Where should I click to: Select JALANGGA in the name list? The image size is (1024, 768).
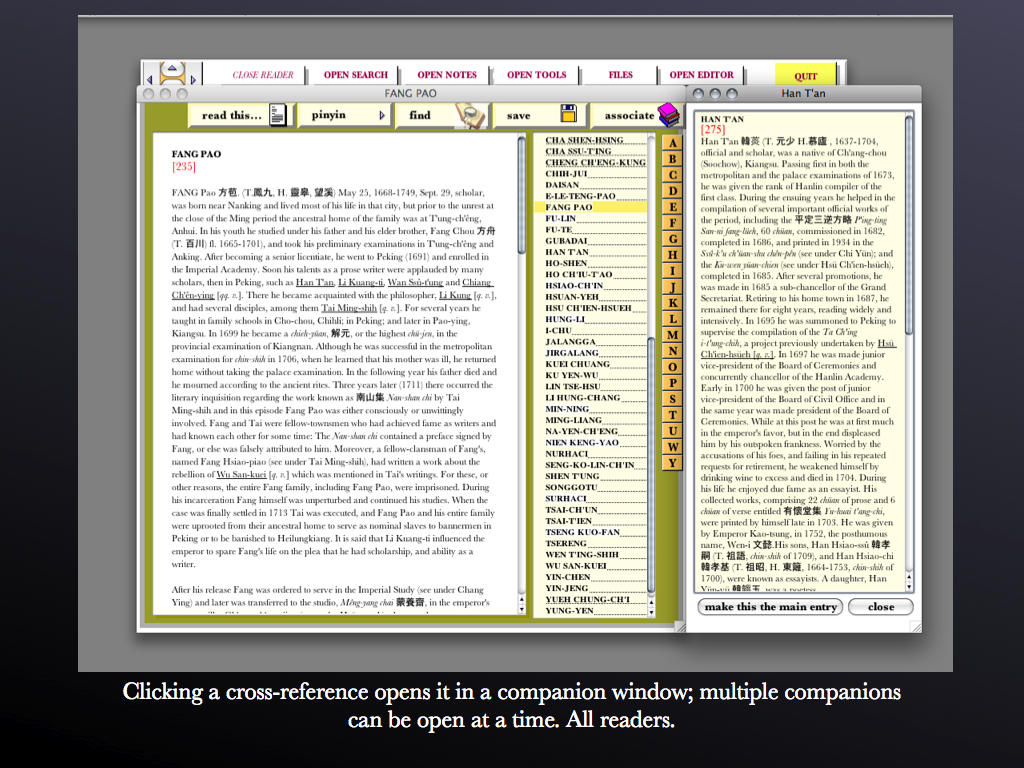[x=570, y=342]
